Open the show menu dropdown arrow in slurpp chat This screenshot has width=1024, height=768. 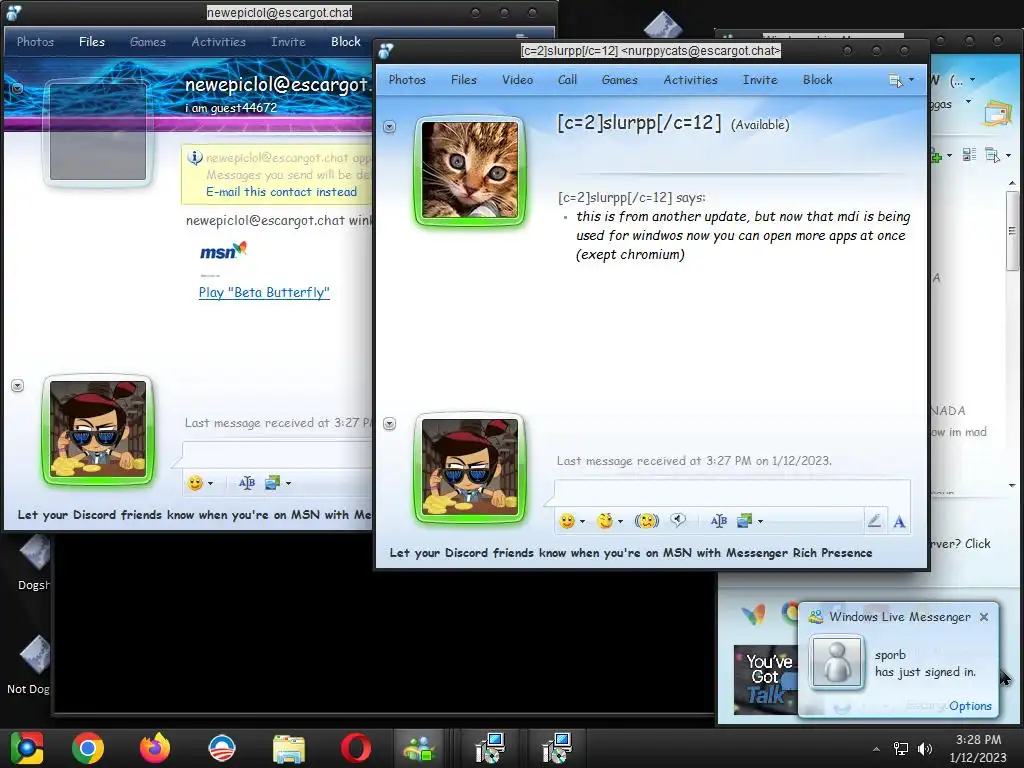pos(911,80)
